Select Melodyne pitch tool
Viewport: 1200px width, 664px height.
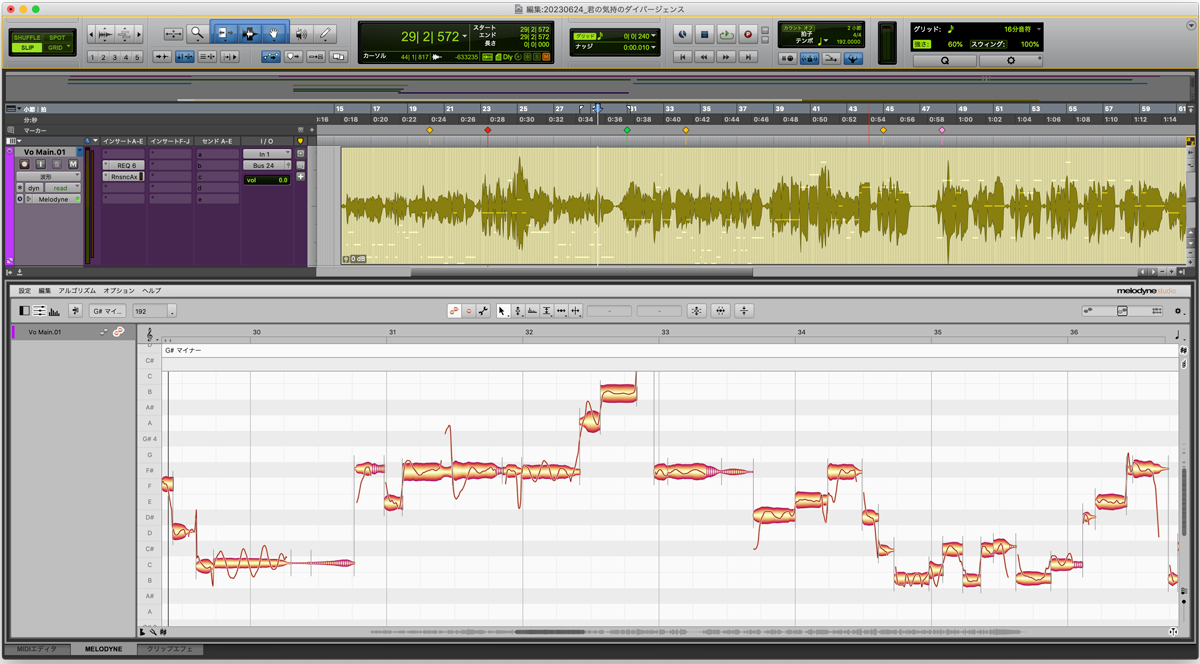point(518,311)
